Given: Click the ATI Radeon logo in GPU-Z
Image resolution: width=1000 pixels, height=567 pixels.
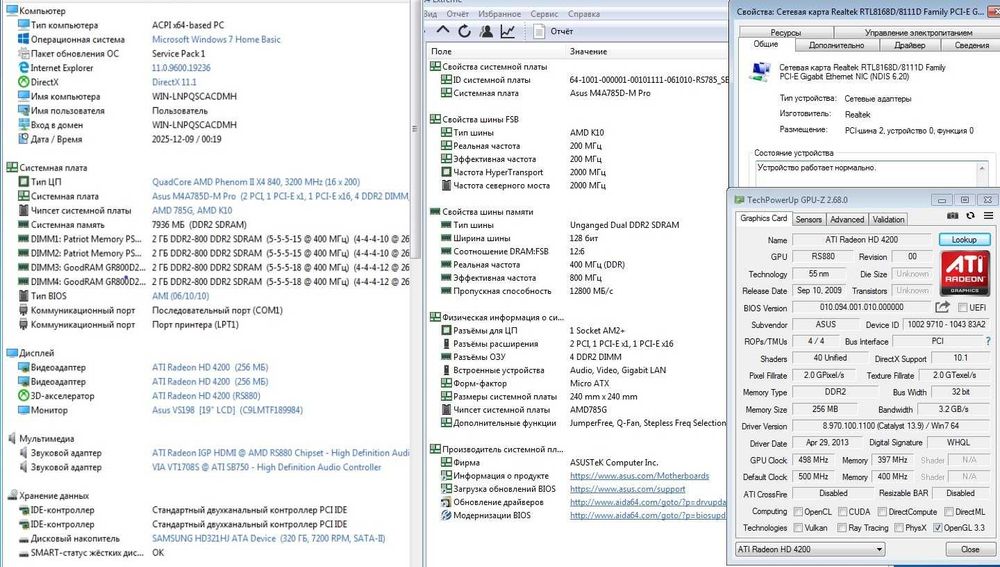Looking at the screenshot, I should click(x=965, y=272).
